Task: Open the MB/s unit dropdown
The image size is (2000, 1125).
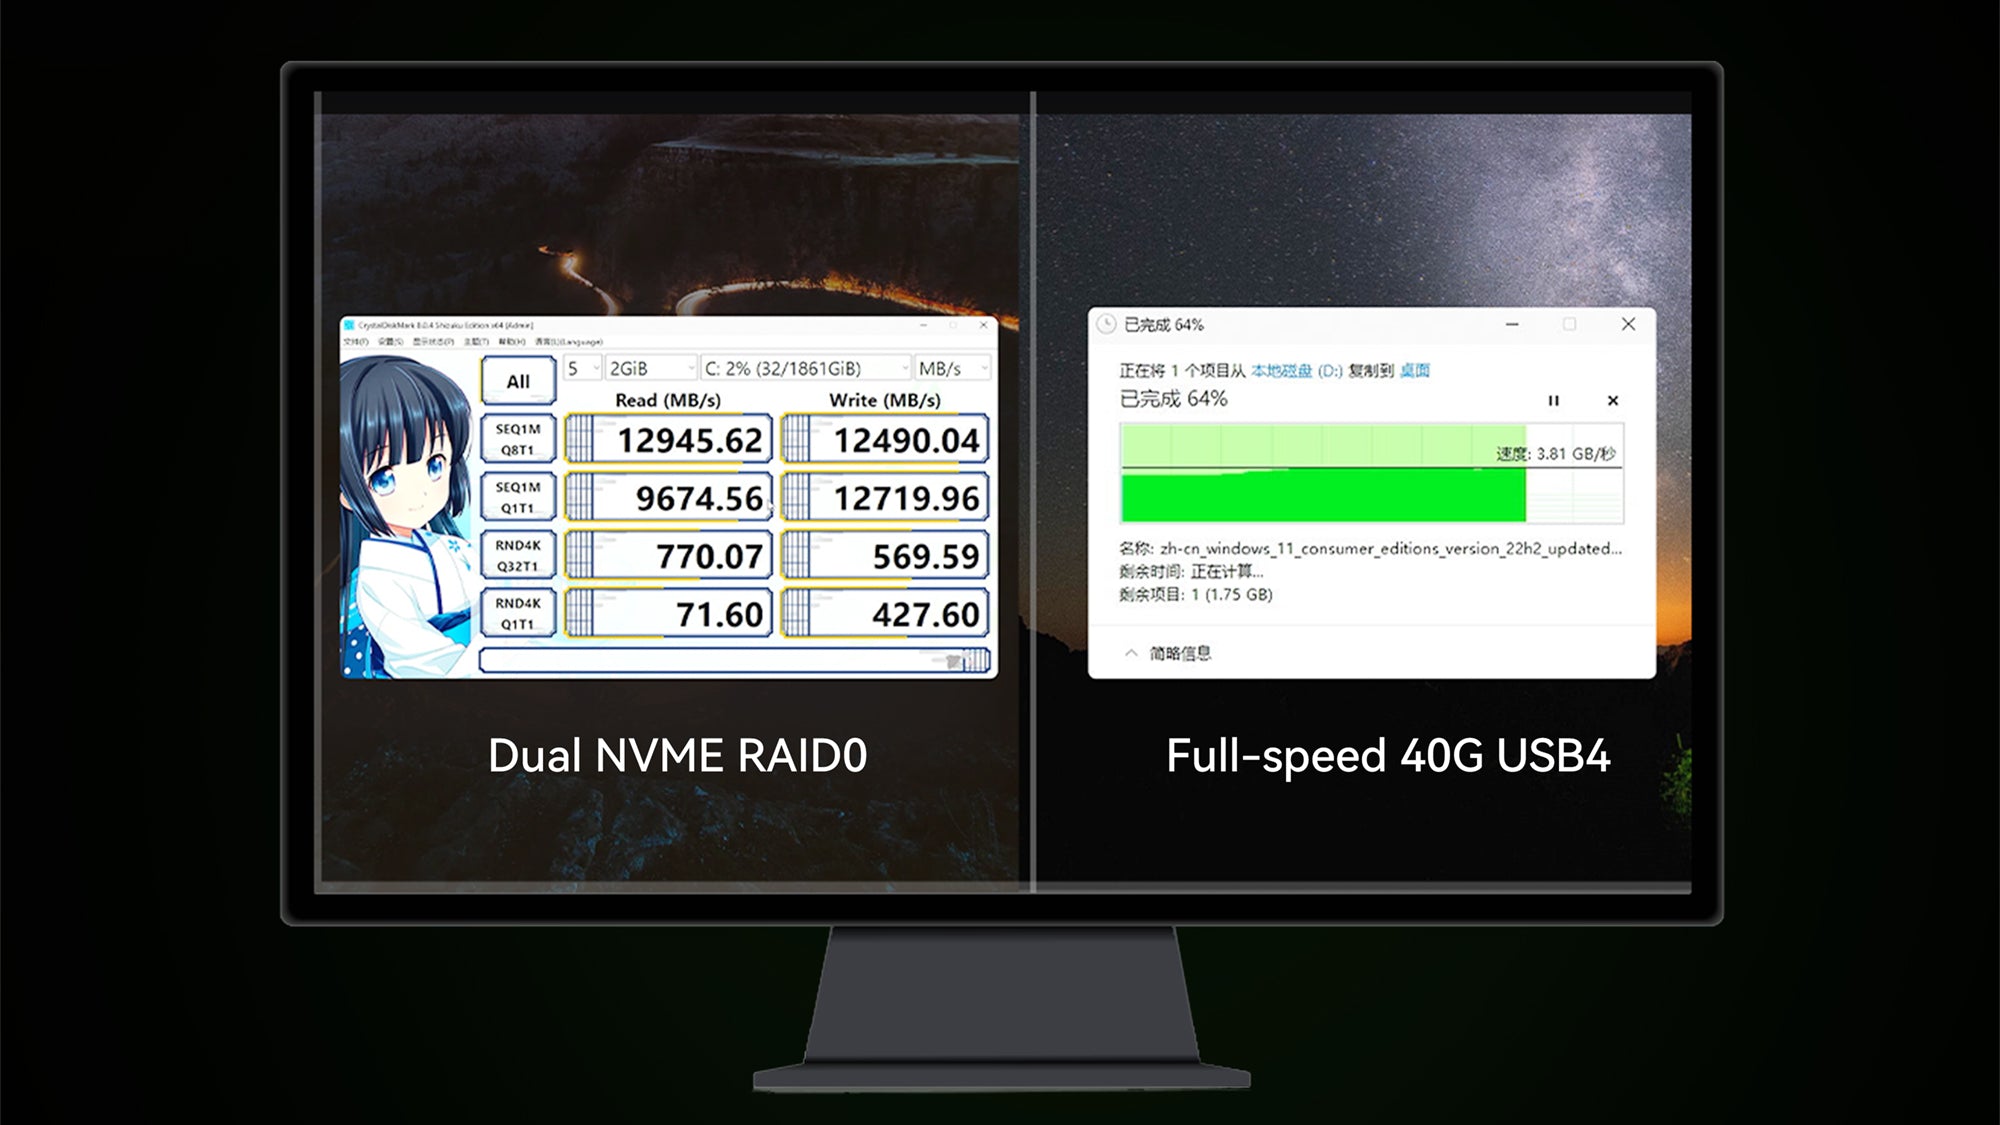Action: (953, 369)
